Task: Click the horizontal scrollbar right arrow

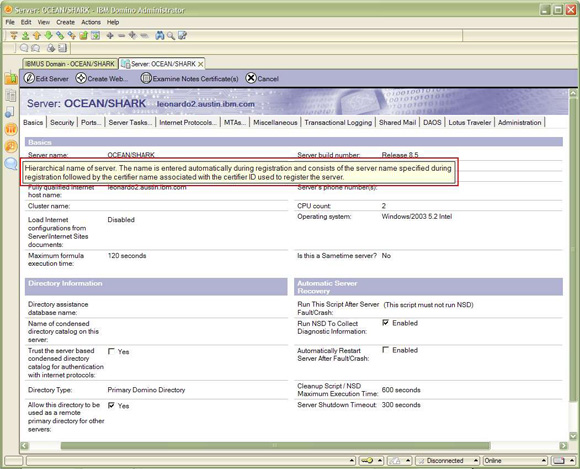Action: [563, 445]
